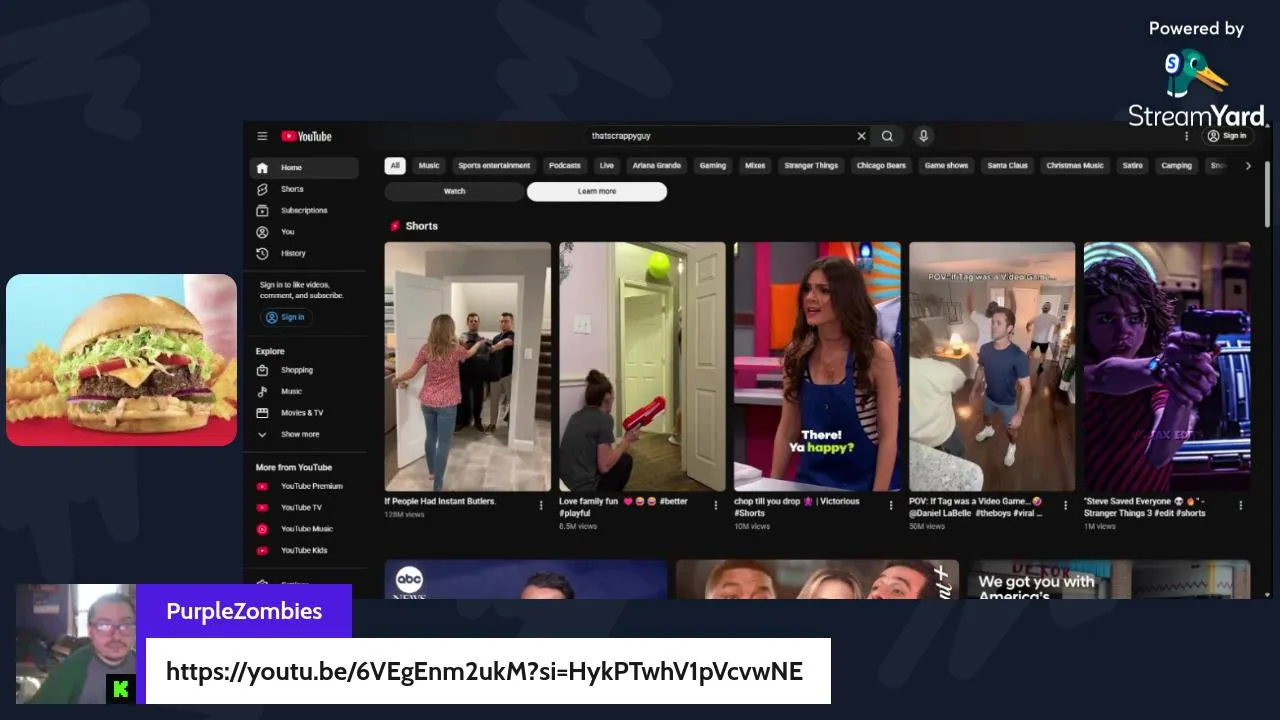Click the blue Sign in button in the sidebar
The image size is (1280, 720).
pos(287,317)
